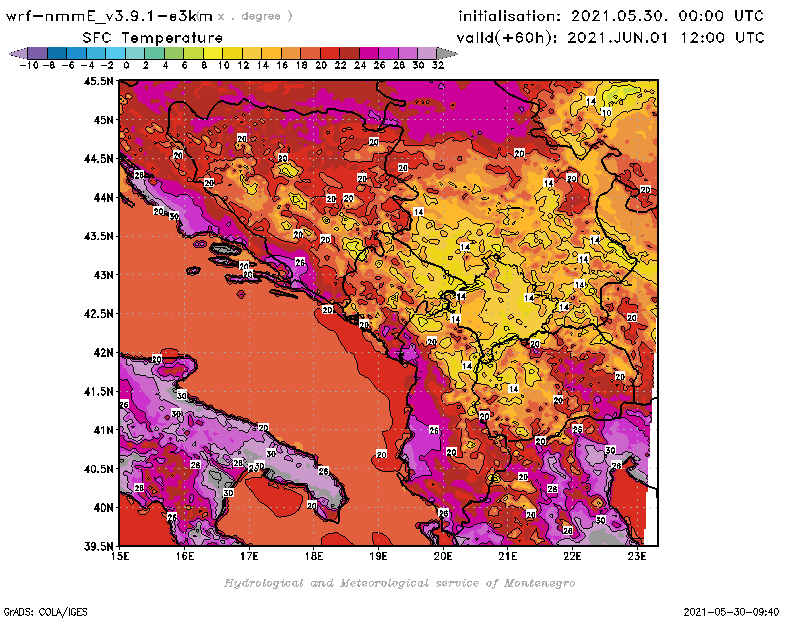800x618 pixels.
Task: Click the '45N' latitude axis label
Action: coord(104,120)
